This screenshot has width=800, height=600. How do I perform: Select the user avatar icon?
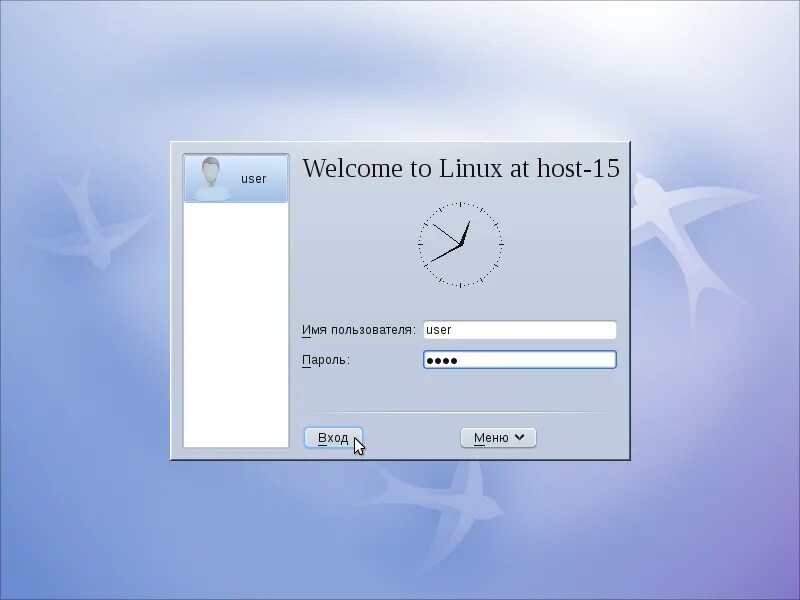(x=211, y=179)
